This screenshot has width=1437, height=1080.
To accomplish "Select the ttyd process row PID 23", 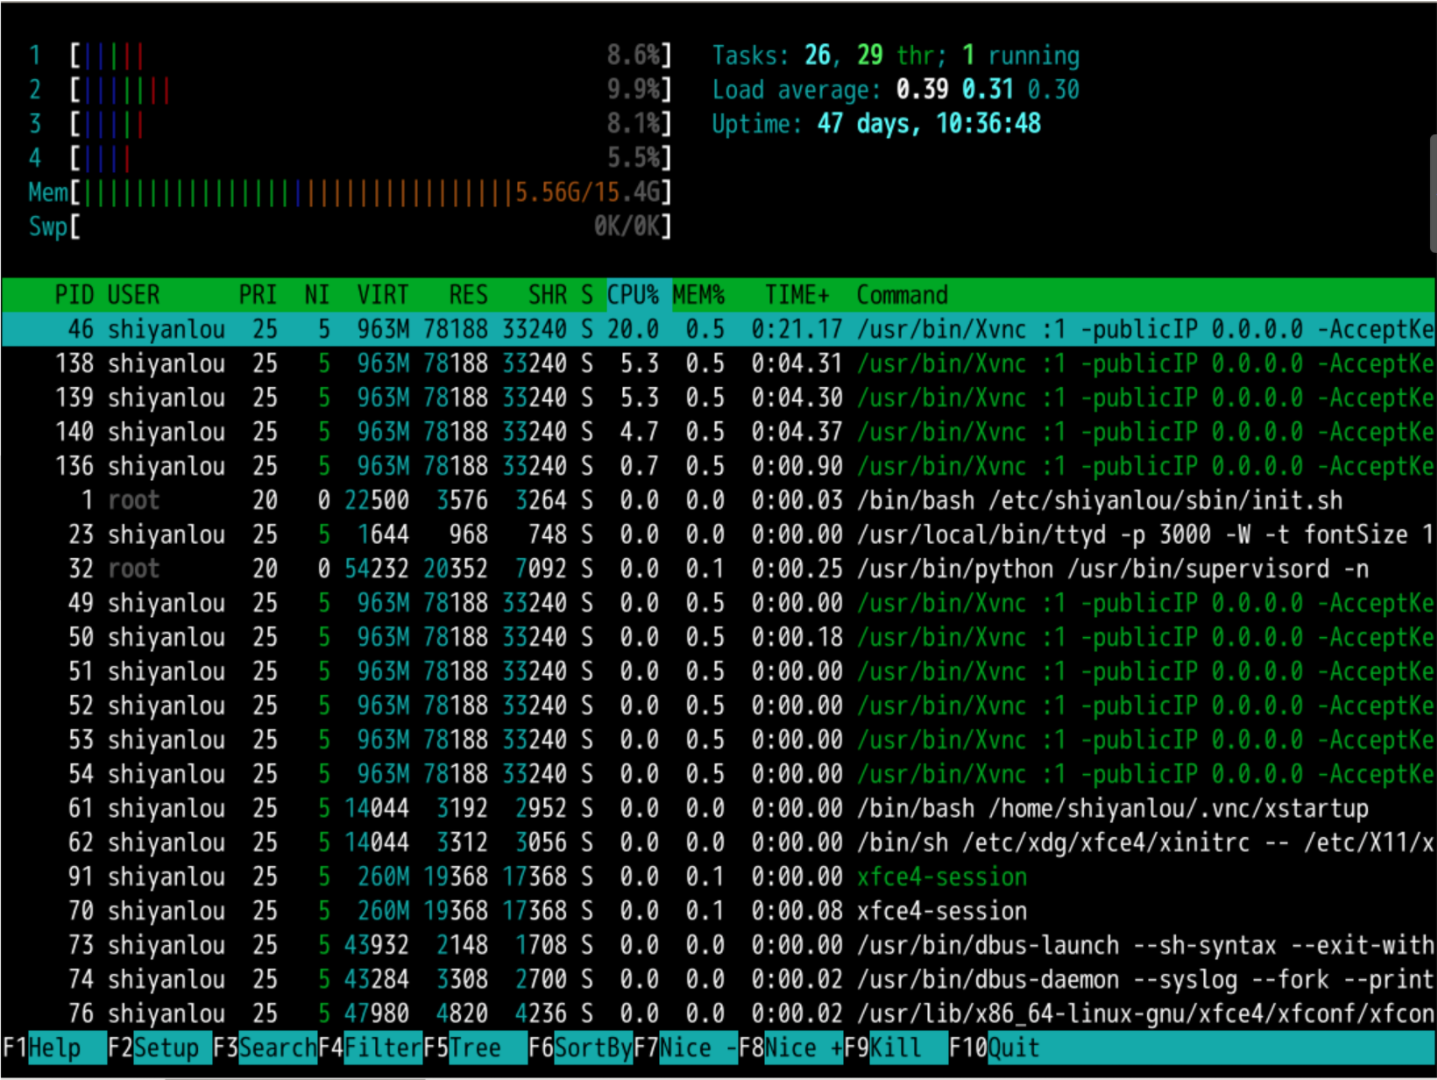I will click(718, 535).
